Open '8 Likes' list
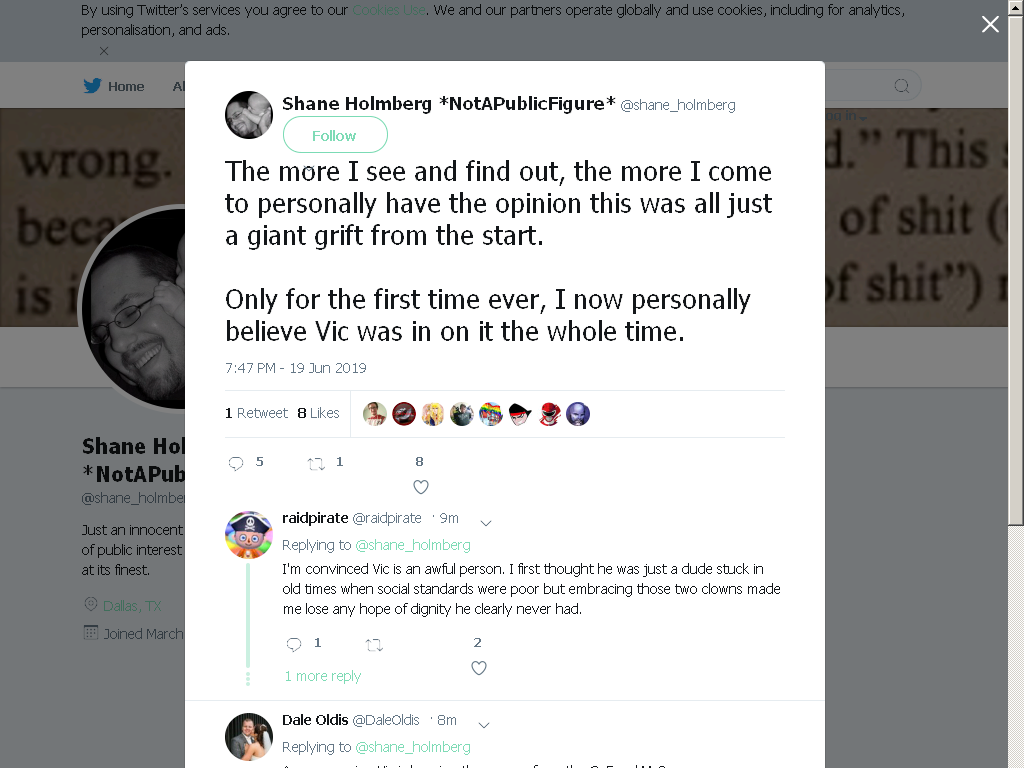This screenshot has height=768, width=1024. pyautogui.click(x=318, y=413)
